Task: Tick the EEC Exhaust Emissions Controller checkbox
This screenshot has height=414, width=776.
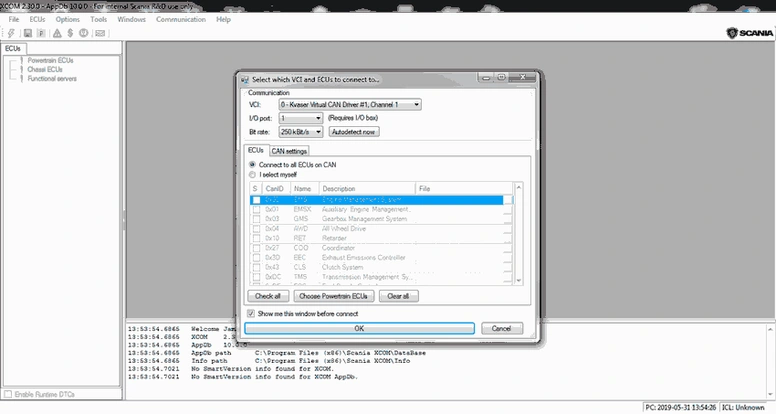Action: pyautogui.click(x=256, y=258)
